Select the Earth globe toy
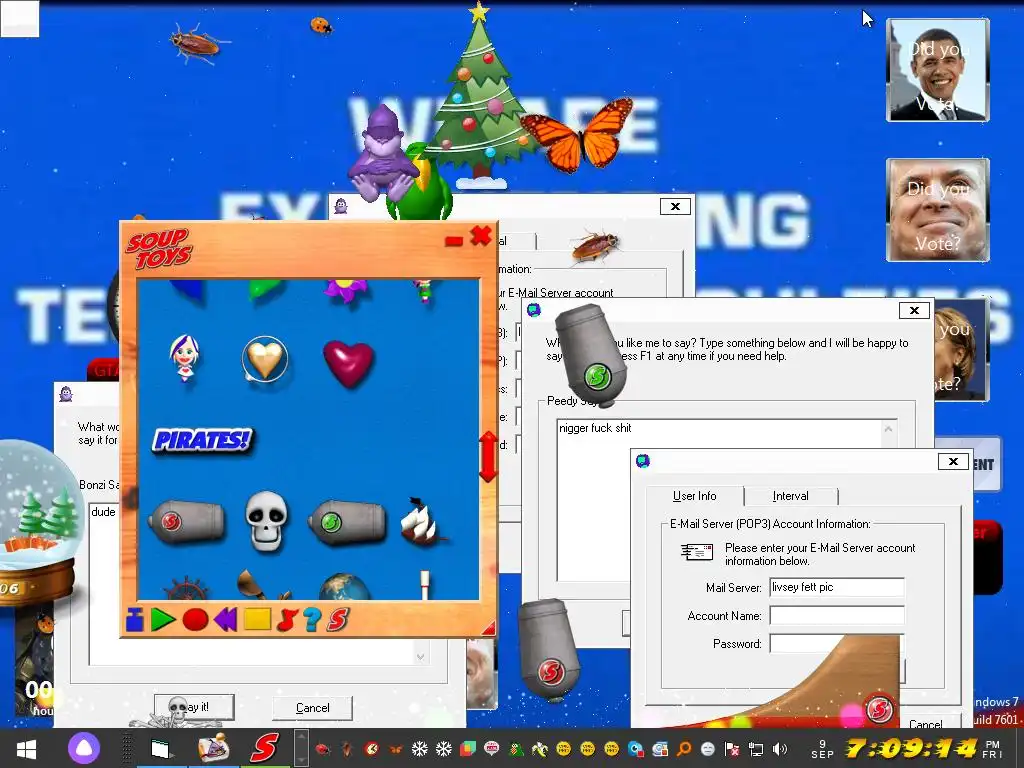 pos(345,586)
